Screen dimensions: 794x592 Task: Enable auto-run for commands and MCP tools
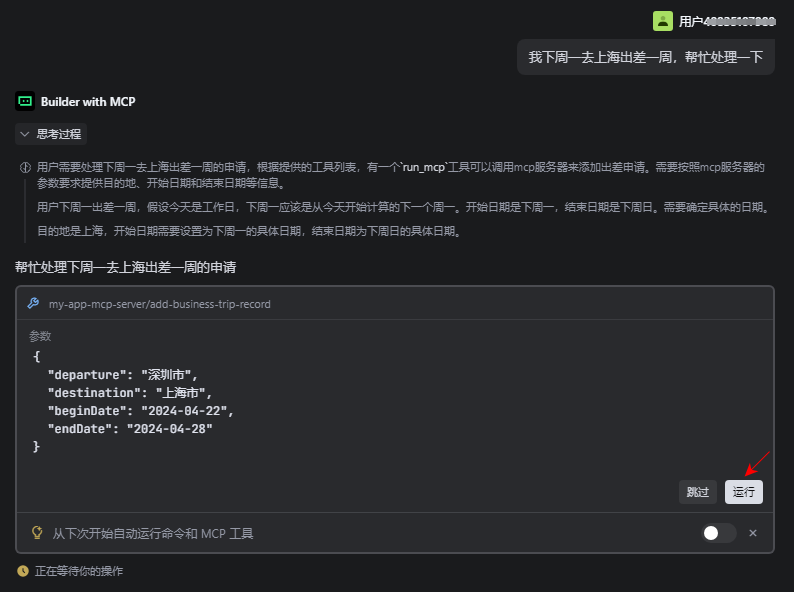click(719, 533)
